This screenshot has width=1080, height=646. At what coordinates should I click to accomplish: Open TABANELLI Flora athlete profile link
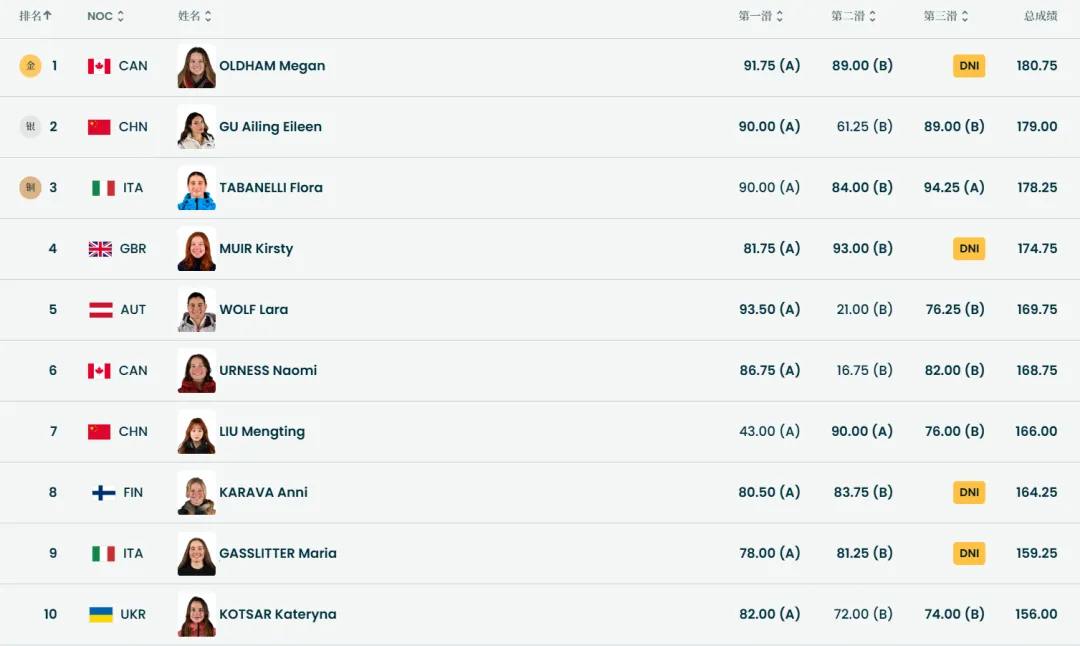coord(271,188)
